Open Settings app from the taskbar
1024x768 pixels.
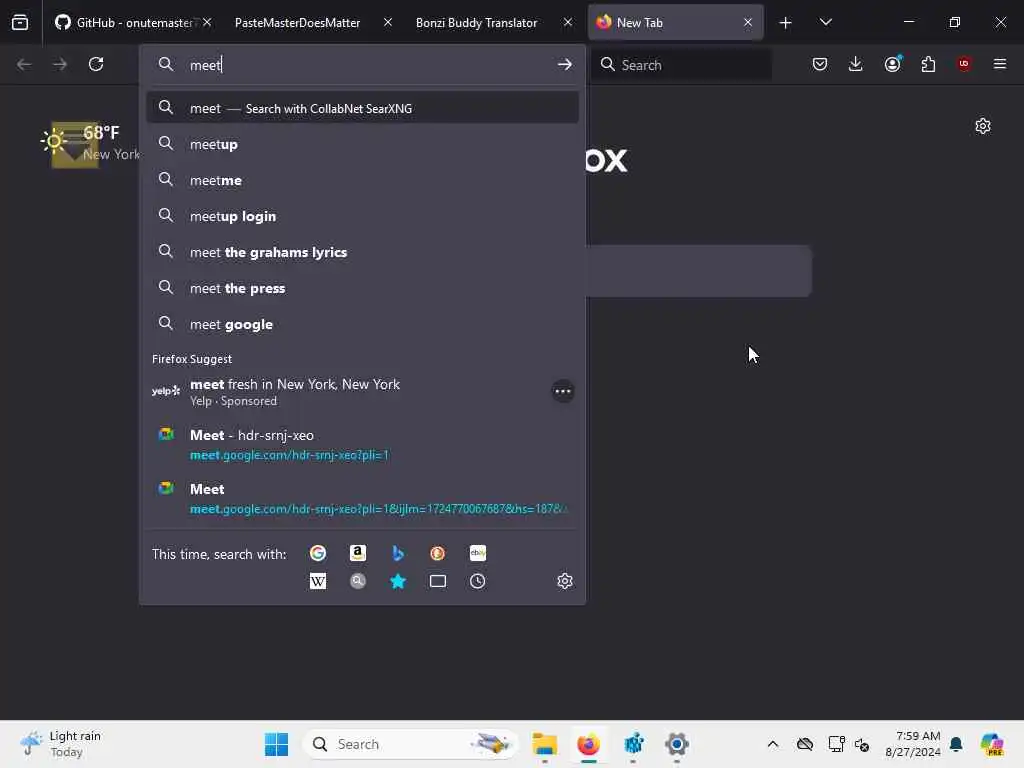[x=677, y=744]
